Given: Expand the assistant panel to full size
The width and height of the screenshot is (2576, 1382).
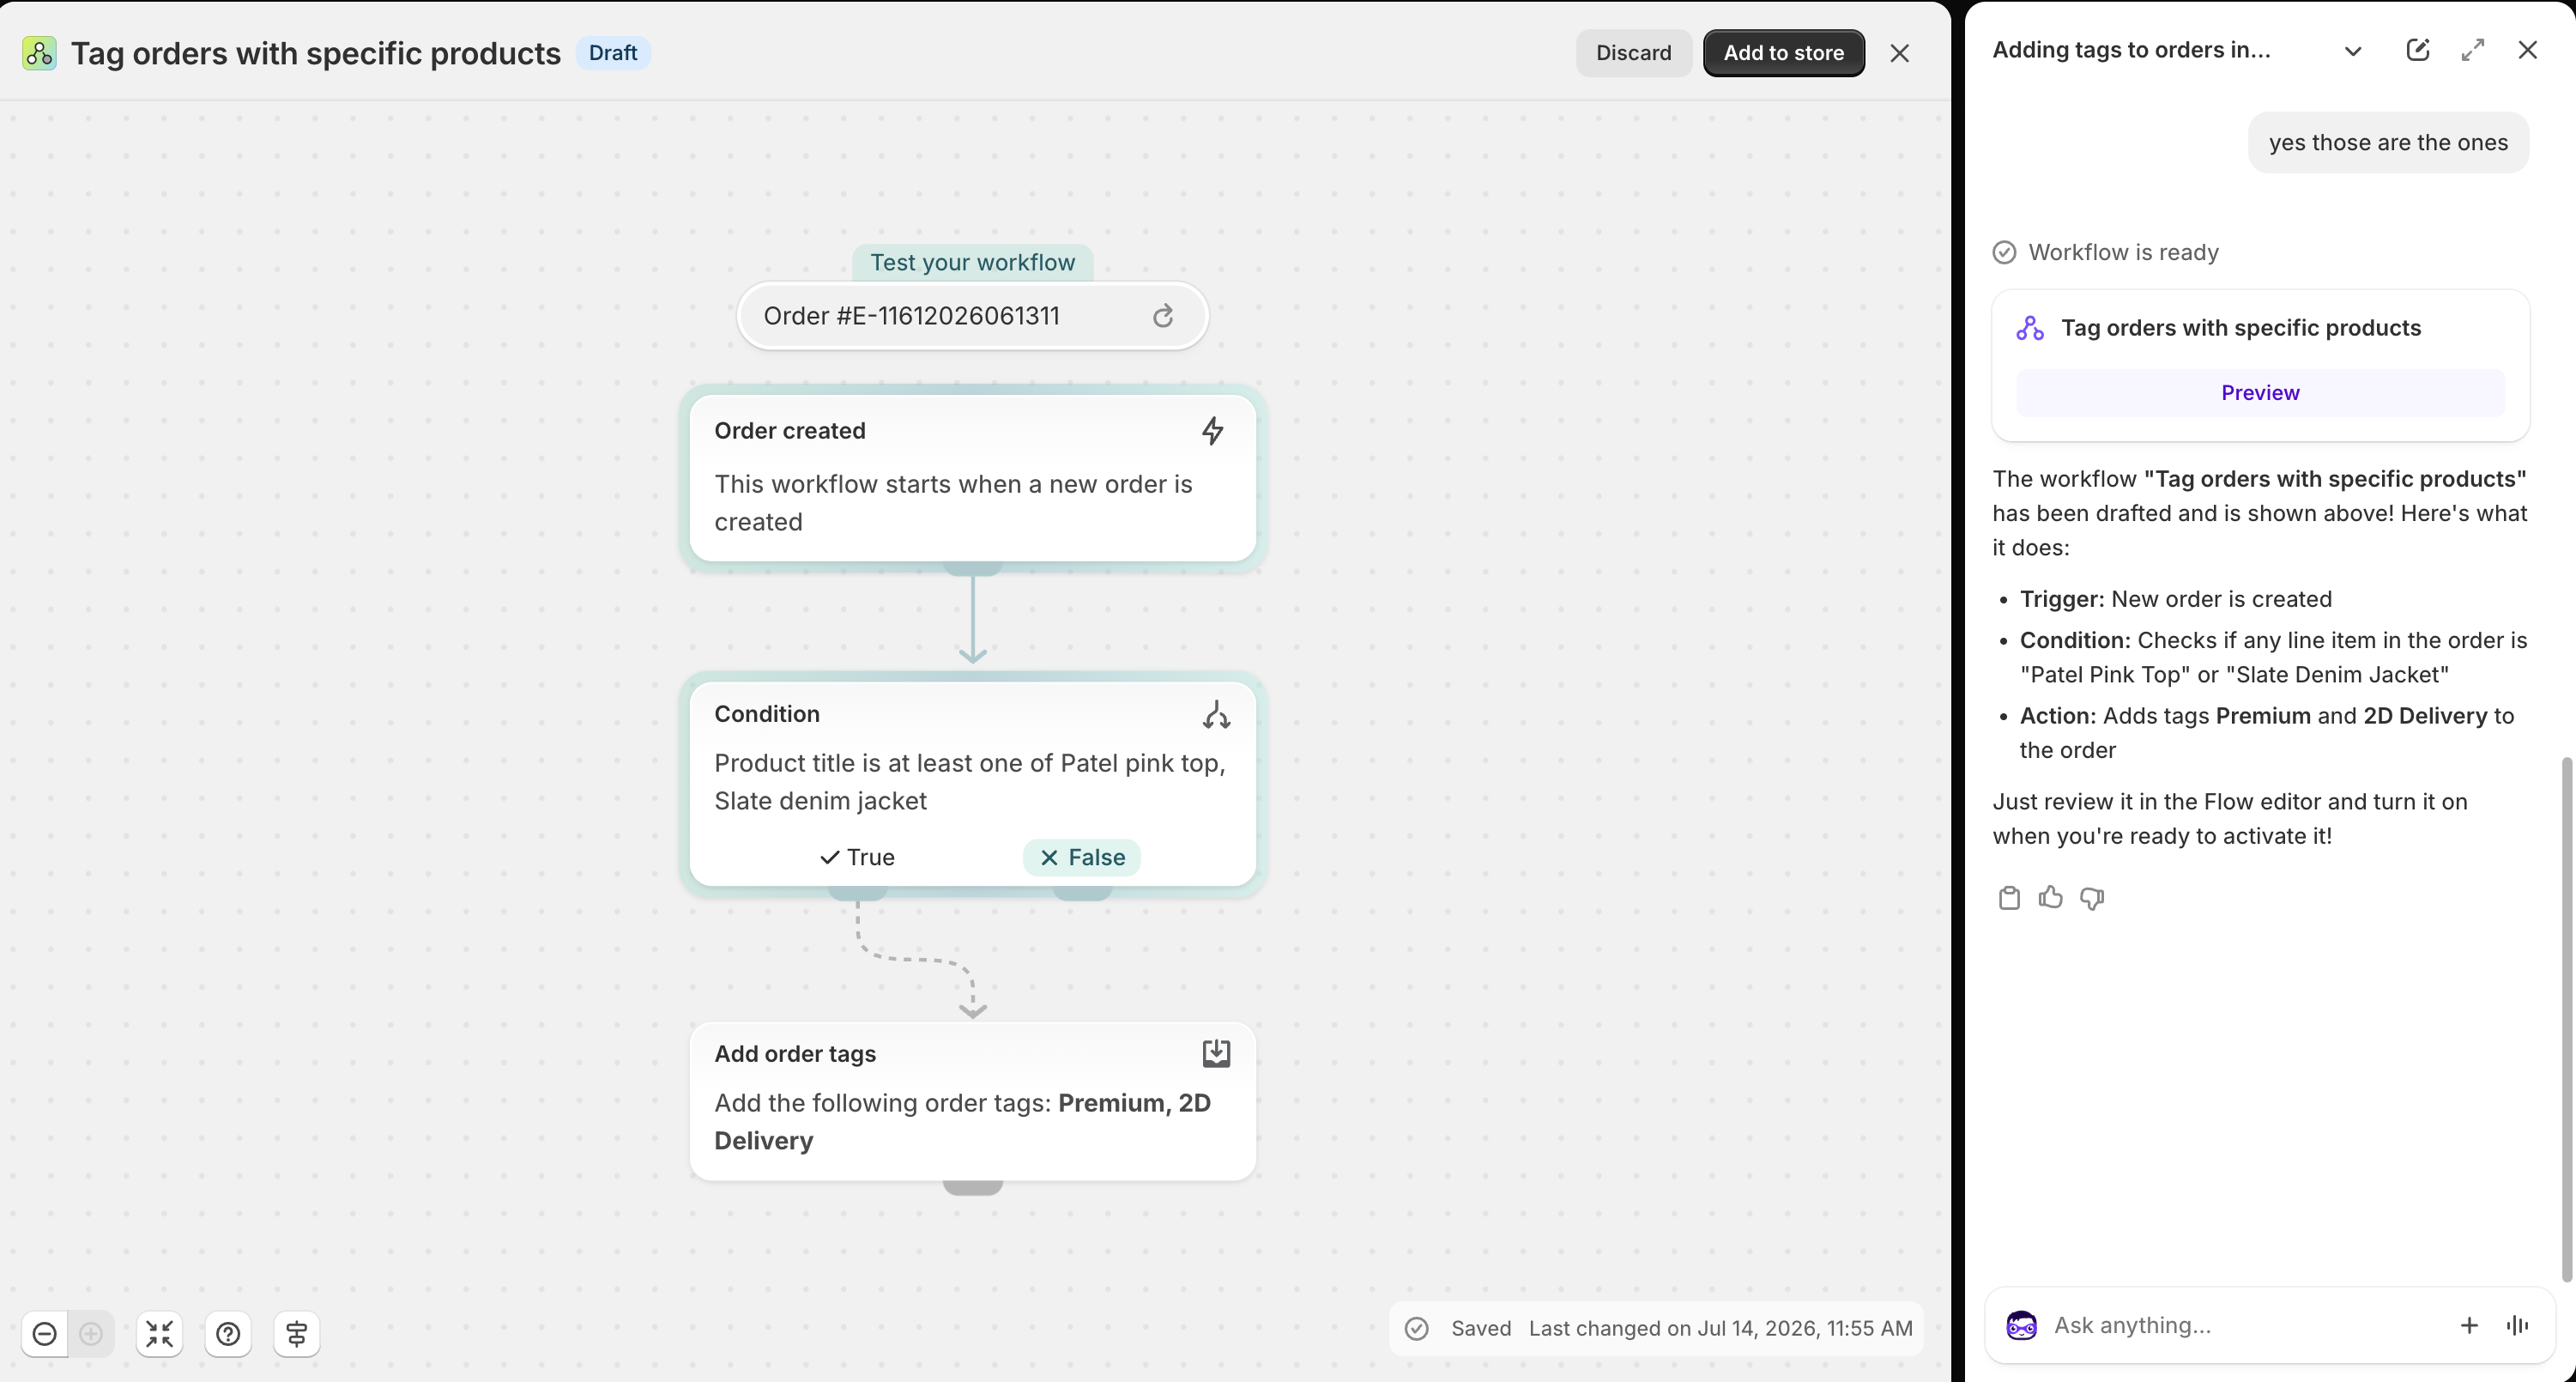Looking at the screenshot, I should click(x=2472, y=50).
